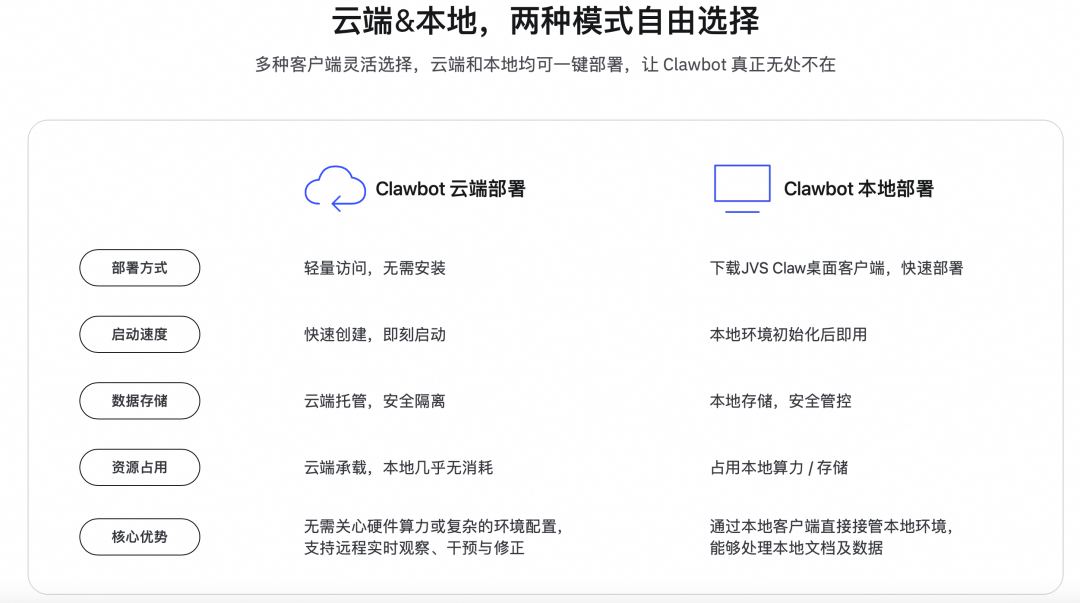1080x603 pixels.
Task: Click the Clawbot 云端部署 column heading
Action: 450,189
